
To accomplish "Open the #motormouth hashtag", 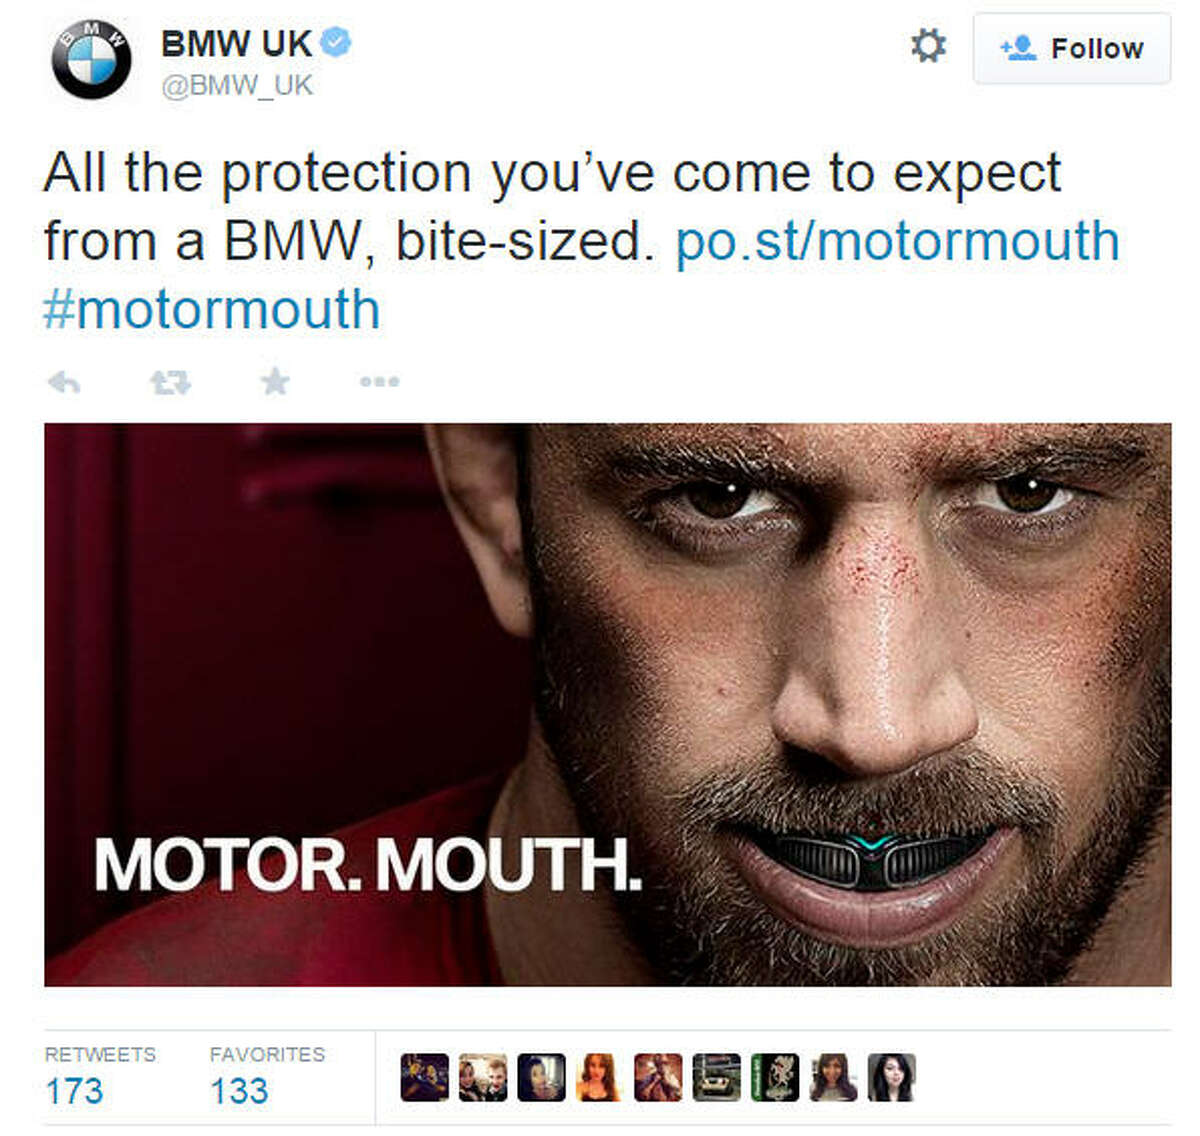I will tap(209, 310).
